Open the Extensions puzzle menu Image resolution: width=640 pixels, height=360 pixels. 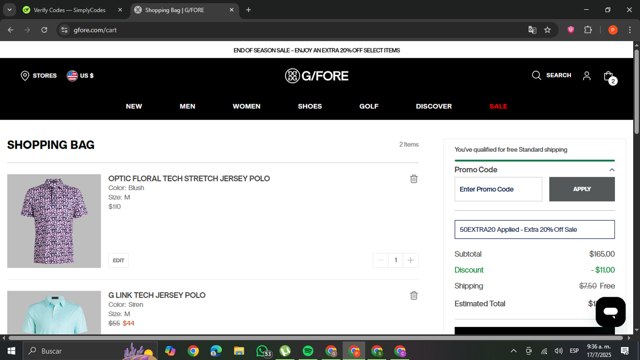coord(588,30)
